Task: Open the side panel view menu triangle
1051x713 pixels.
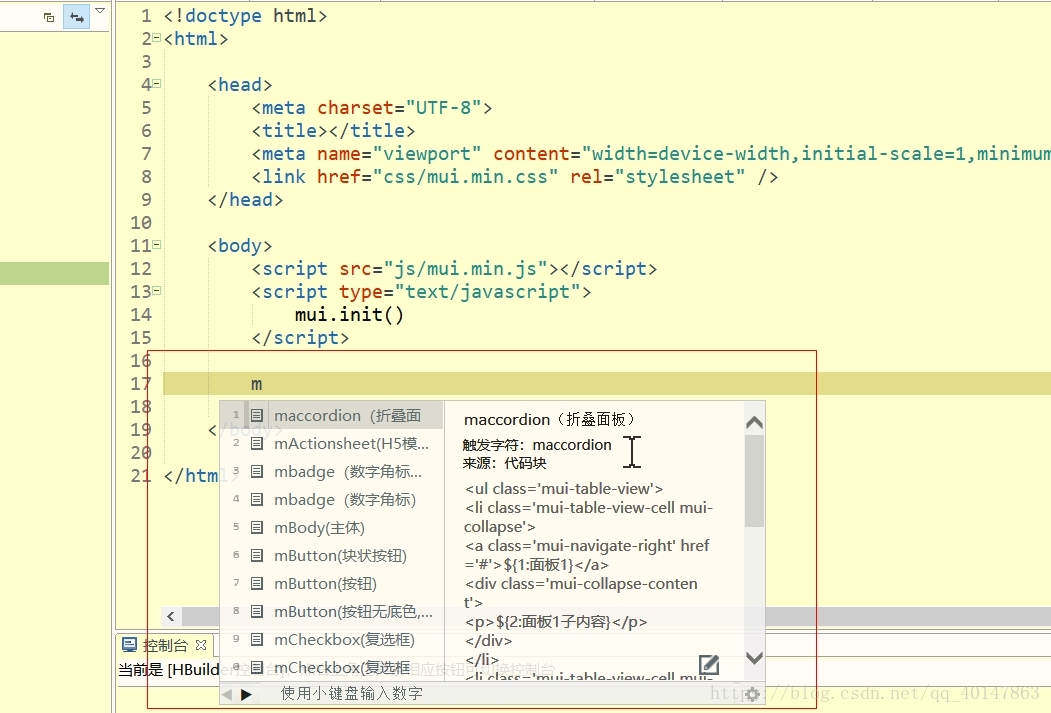Action: point(100,11)
